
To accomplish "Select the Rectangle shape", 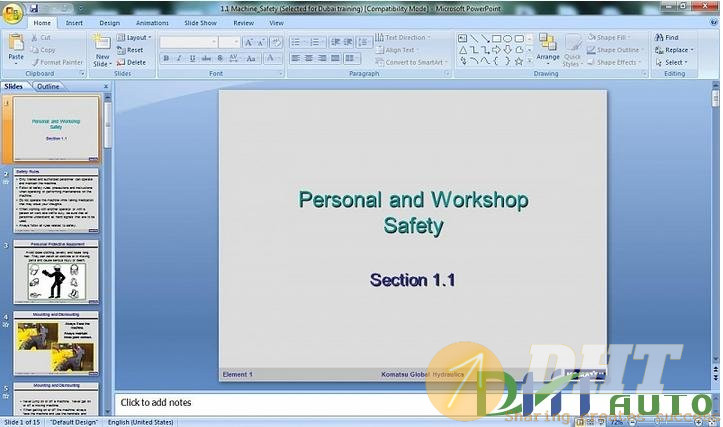I will (497, 38).
